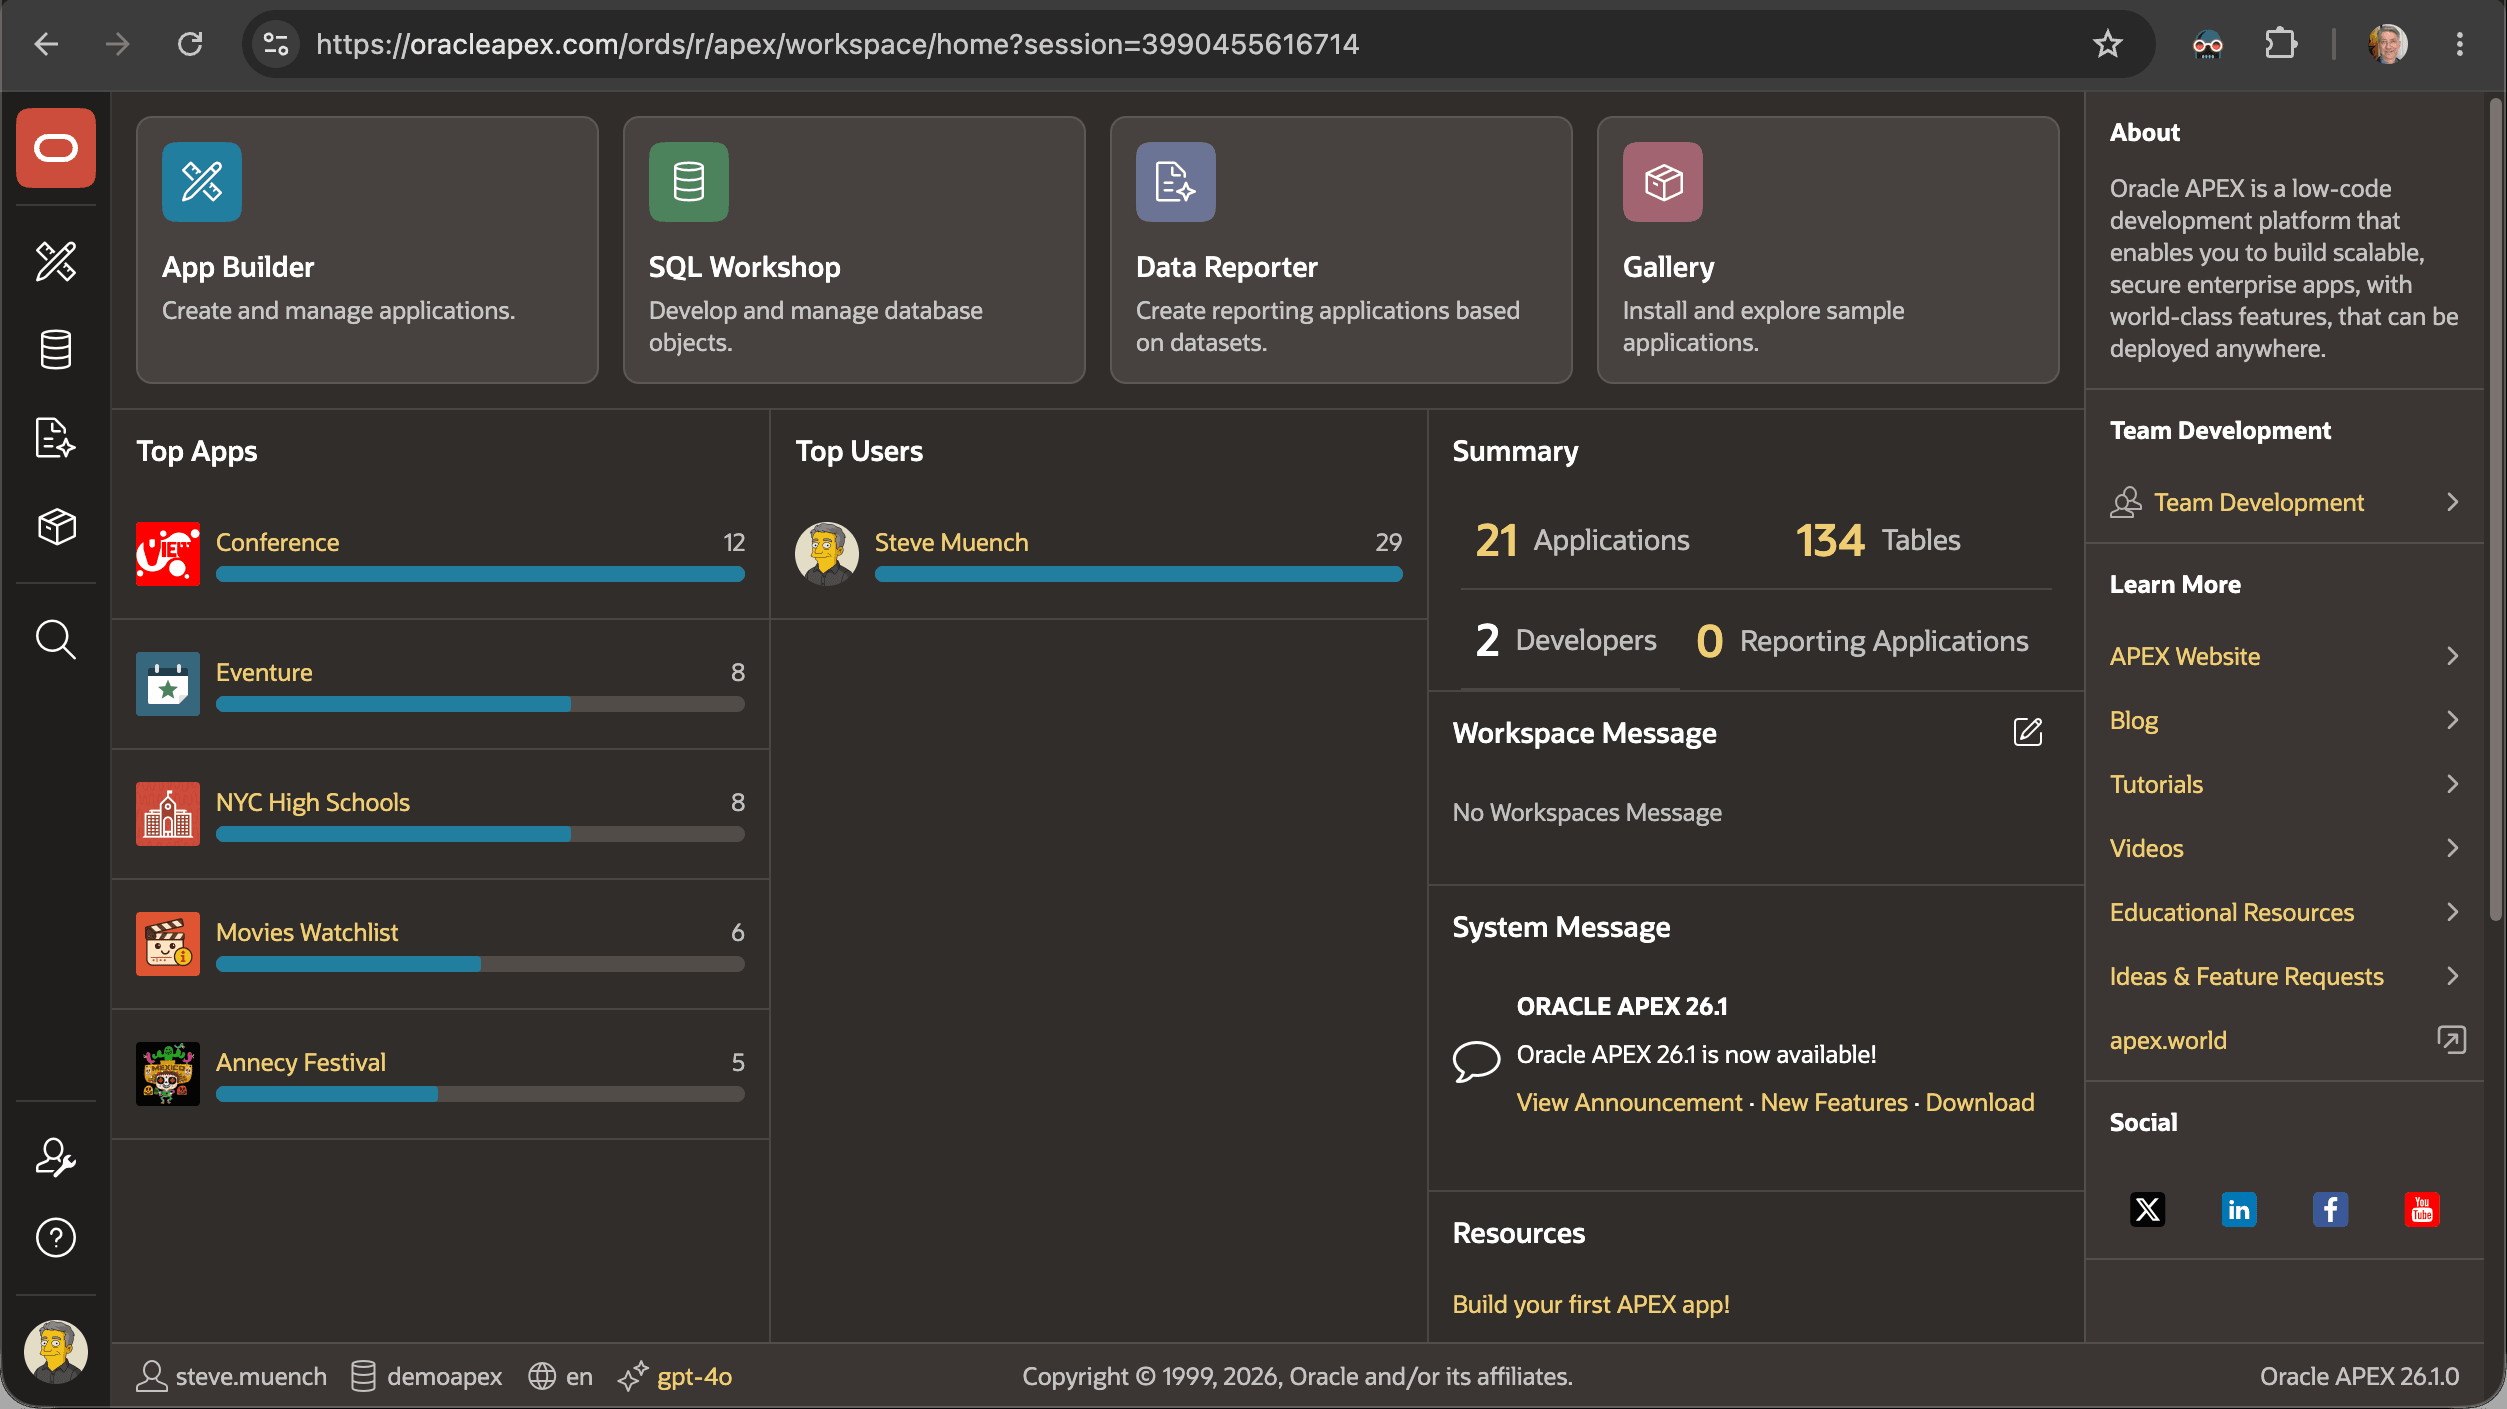Click New Features link
The image size is (2507, 1409).
(1834, 1102)
